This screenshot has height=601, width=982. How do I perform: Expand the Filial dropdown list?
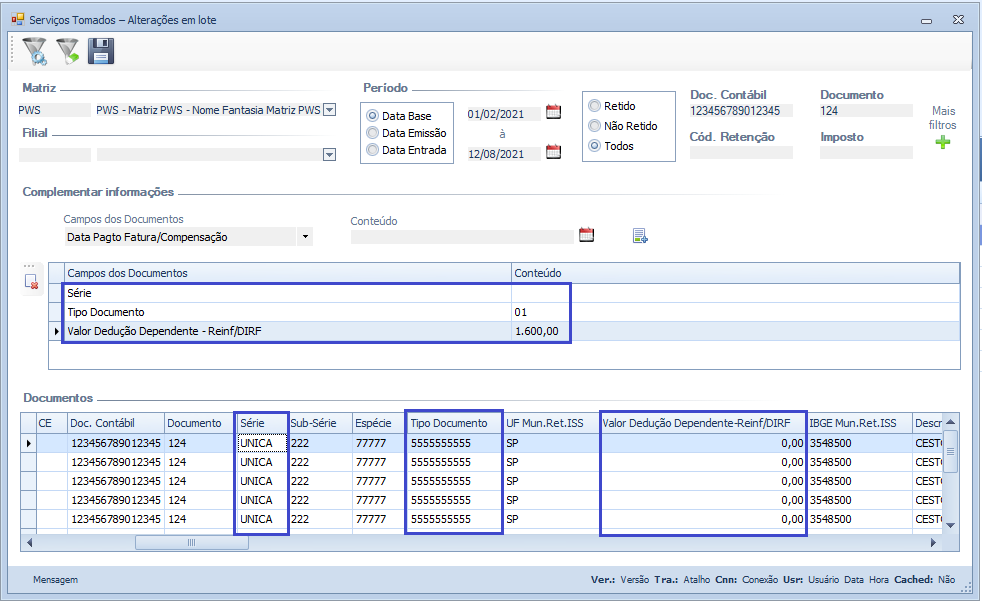click(x=329, y=155)
